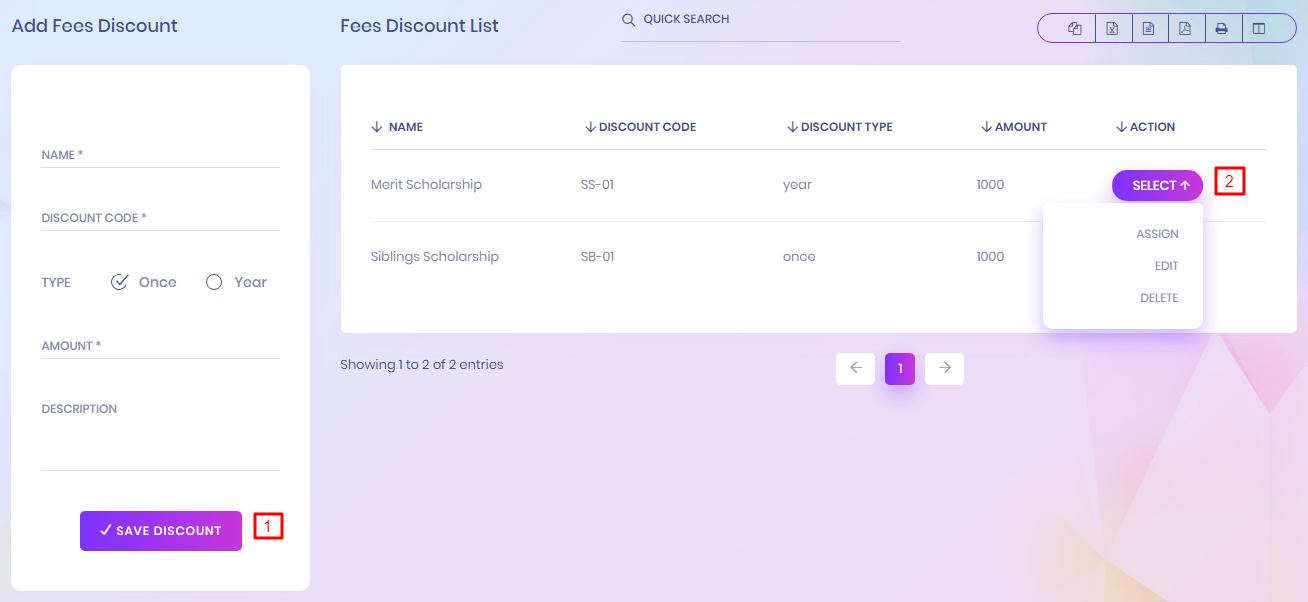
Task: Choose Edit from the action menu
Action: click(1166, 266)
